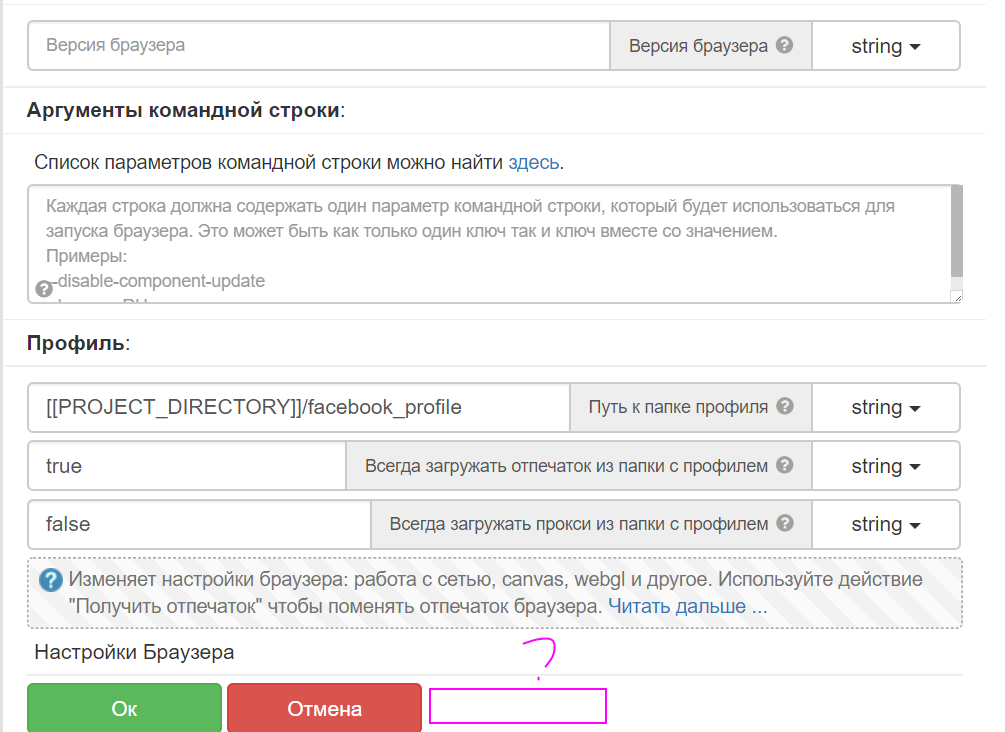Image resolution: width=1005 pixels, height=732 pixels.
Task: Click question icon inside command line arguments box
Action: [x=44, y=289]
